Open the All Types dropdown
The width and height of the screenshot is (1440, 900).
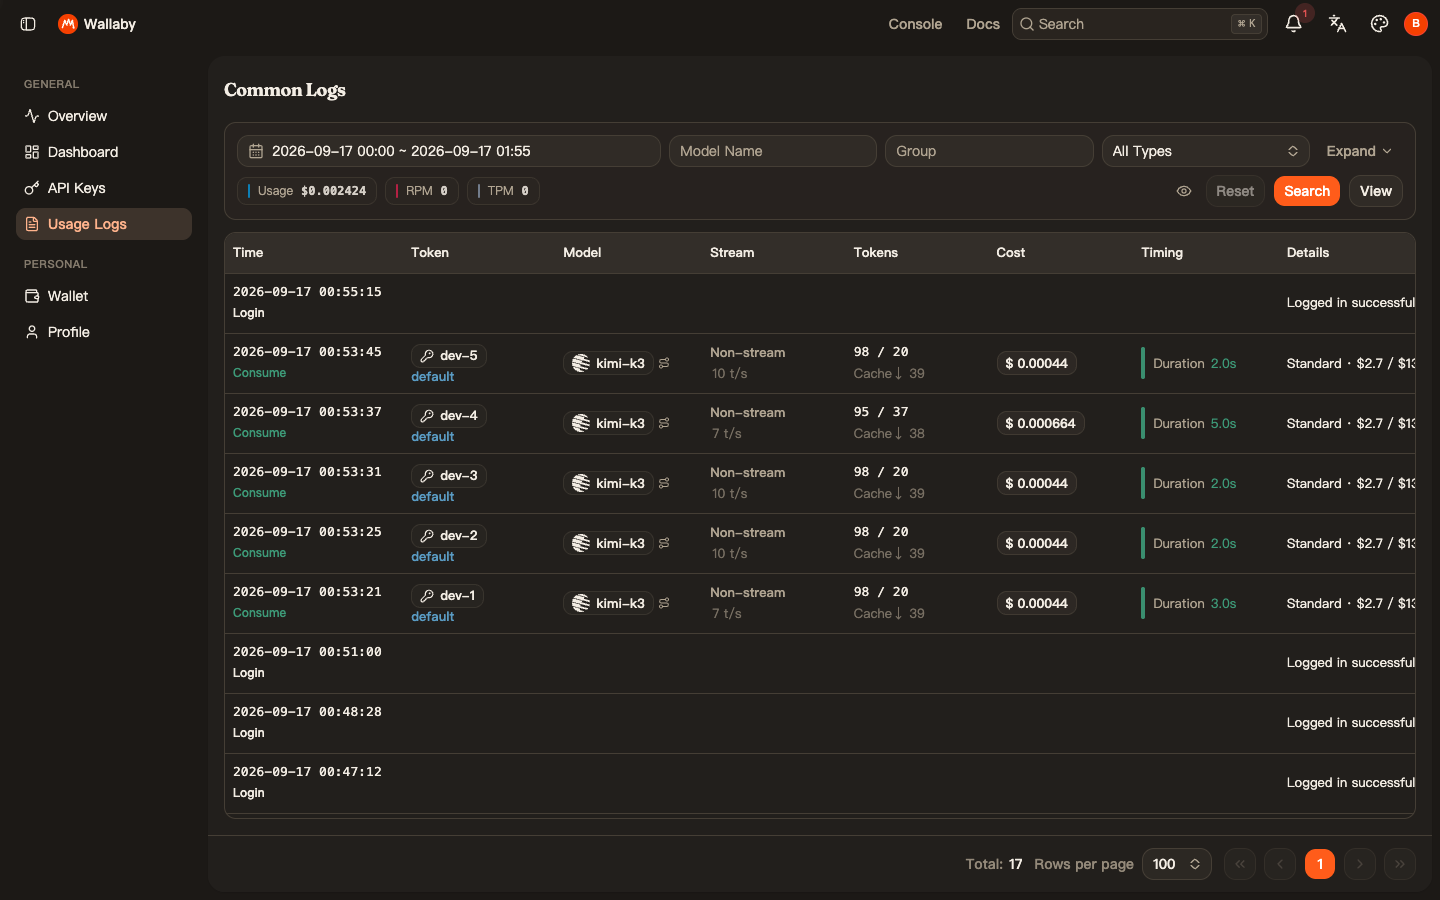click(x=1205, y=151)
